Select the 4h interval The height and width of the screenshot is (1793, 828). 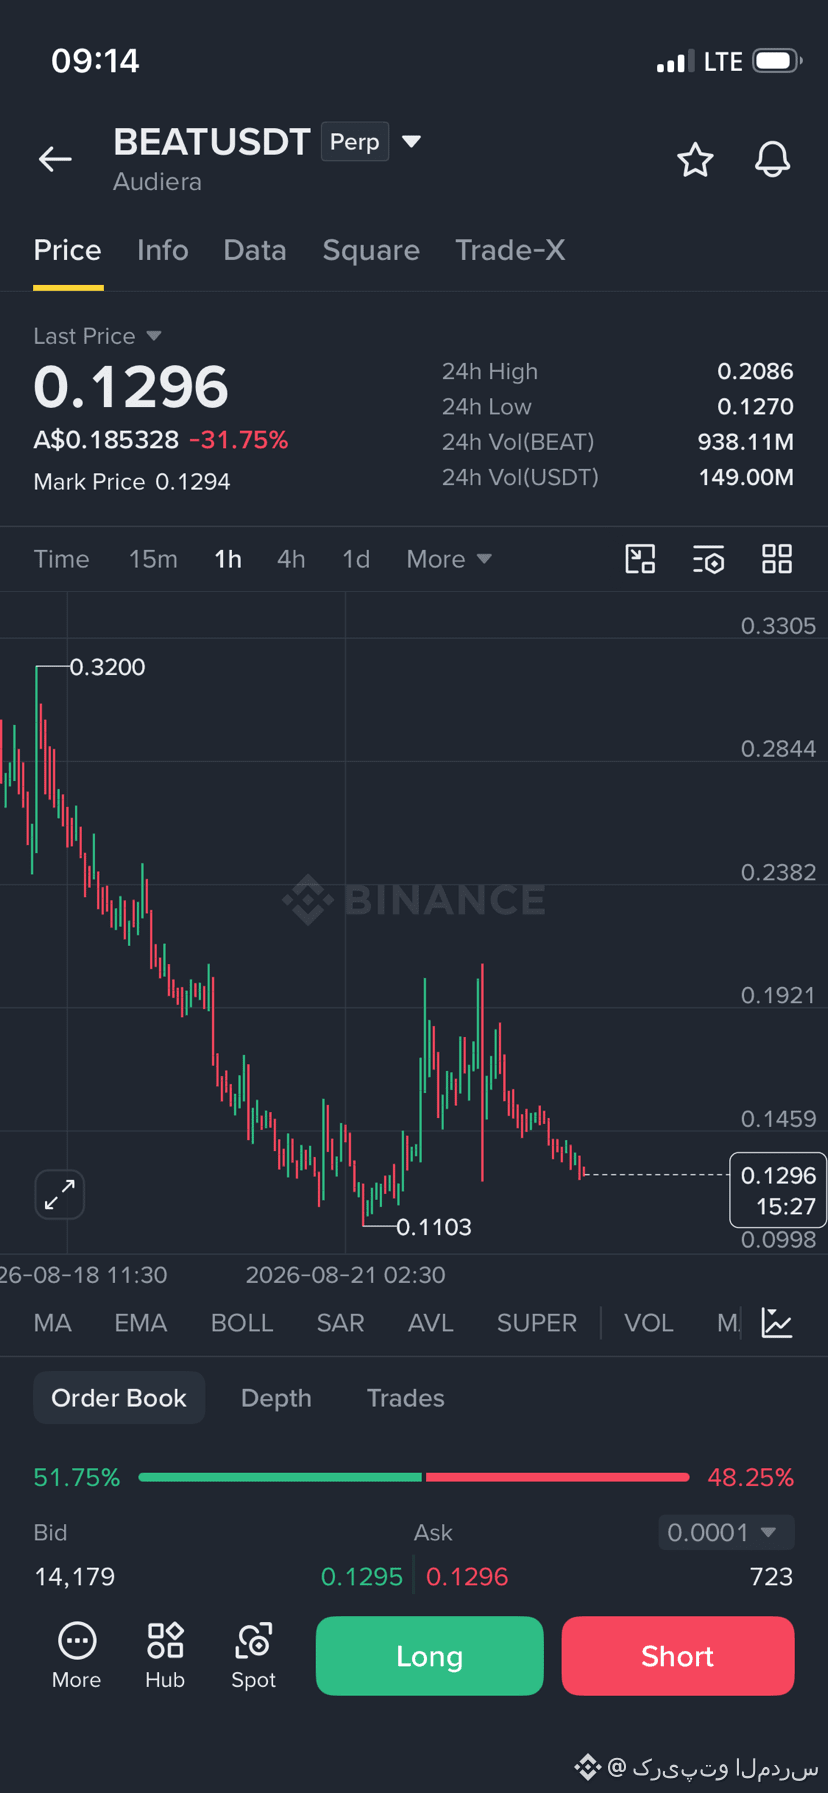(x=291, y=559)
